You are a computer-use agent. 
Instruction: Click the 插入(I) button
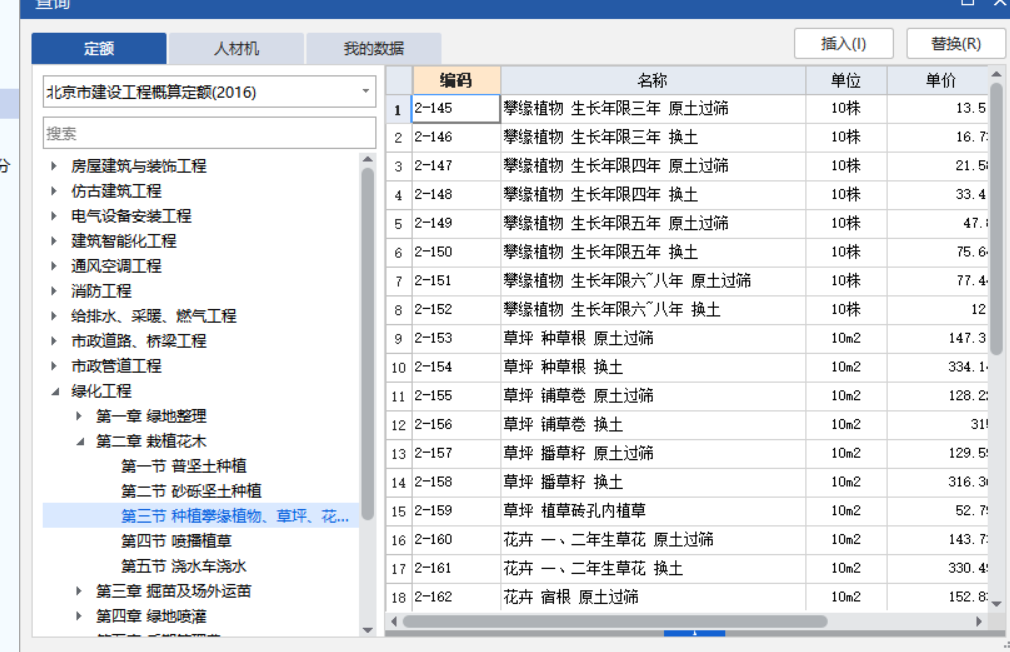[843, 44]
